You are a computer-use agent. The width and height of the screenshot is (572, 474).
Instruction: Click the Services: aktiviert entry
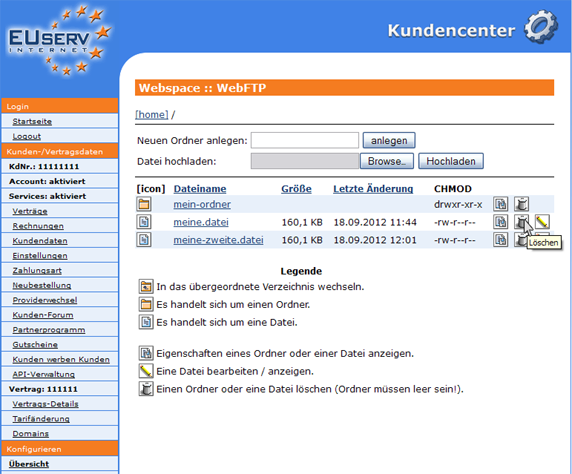47,196
